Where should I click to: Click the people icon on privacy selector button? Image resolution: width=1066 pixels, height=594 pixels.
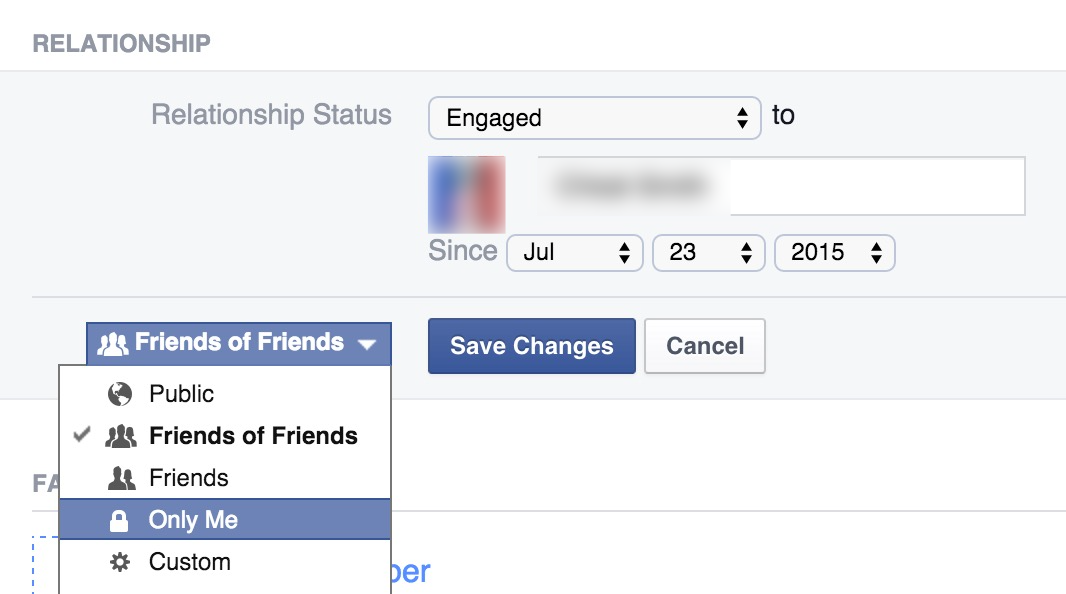click(x=114, y=344)
